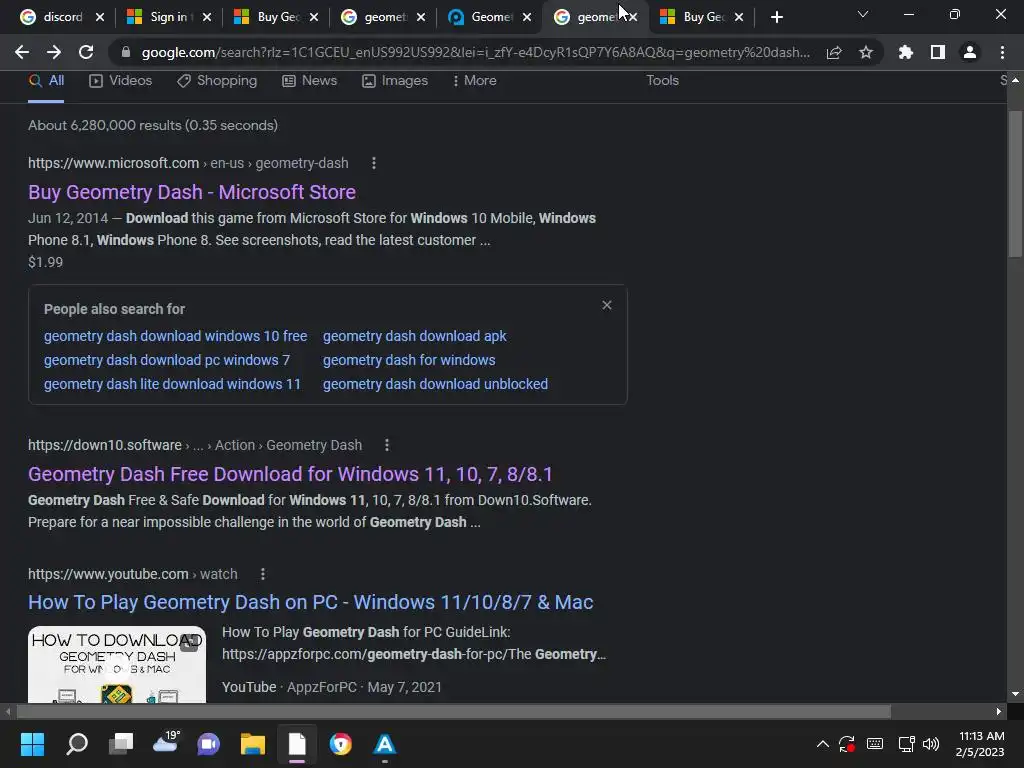Open Chrome from the taskbar
The height and width of the screenshot is (768, 1024).
click(340, 744)
